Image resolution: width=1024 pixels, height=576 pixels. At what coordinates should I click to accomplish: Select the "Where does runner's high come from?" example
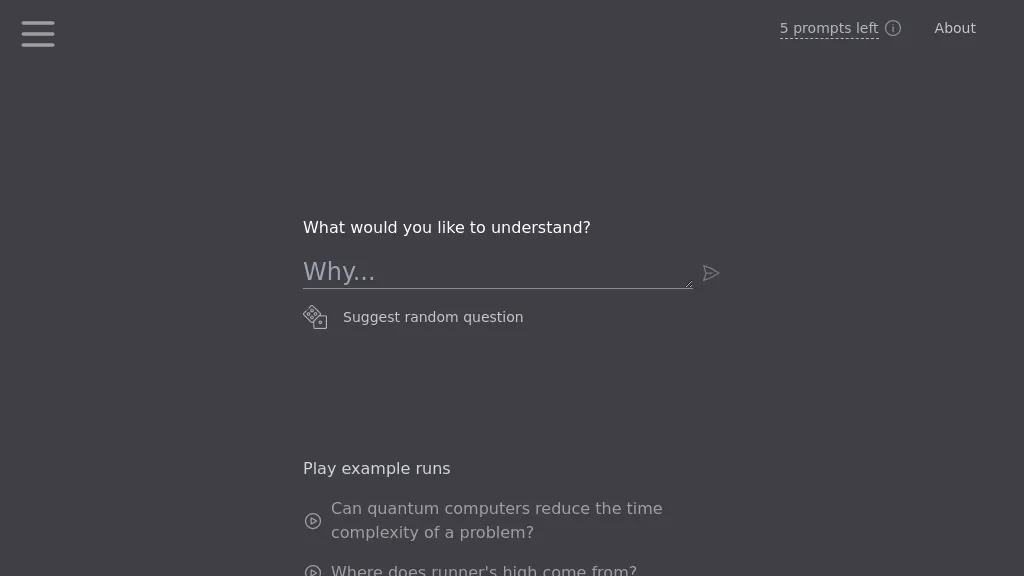[483, 571]
